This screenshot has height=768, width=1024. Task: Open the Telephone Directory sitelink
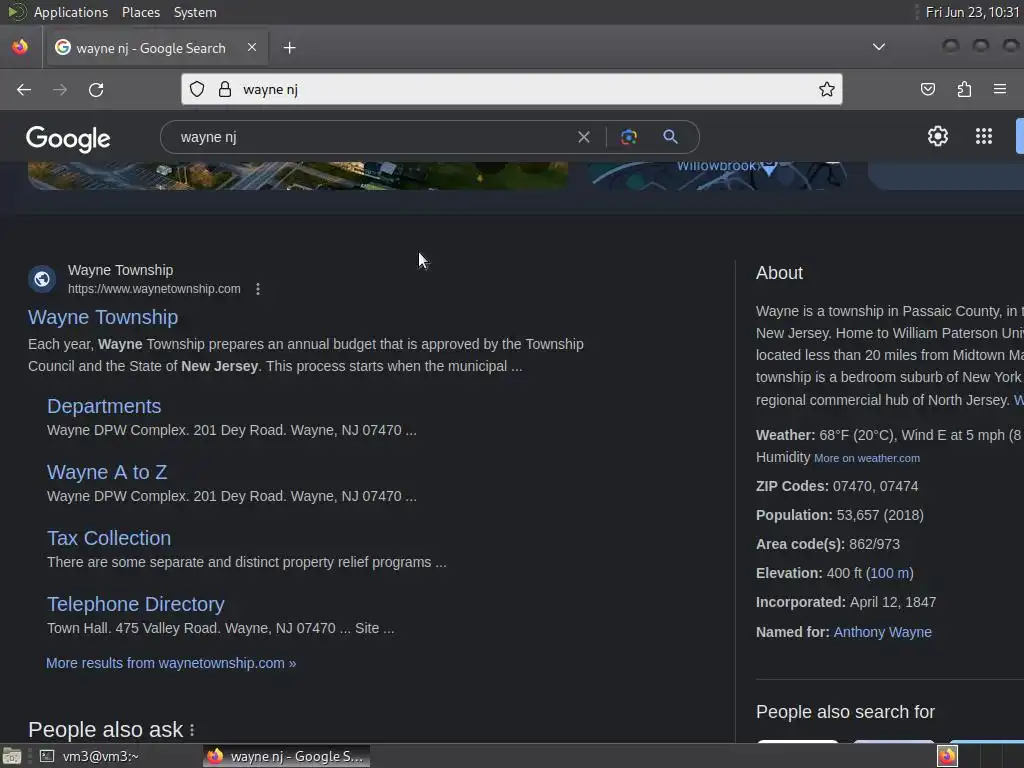[x=136, y=604]
